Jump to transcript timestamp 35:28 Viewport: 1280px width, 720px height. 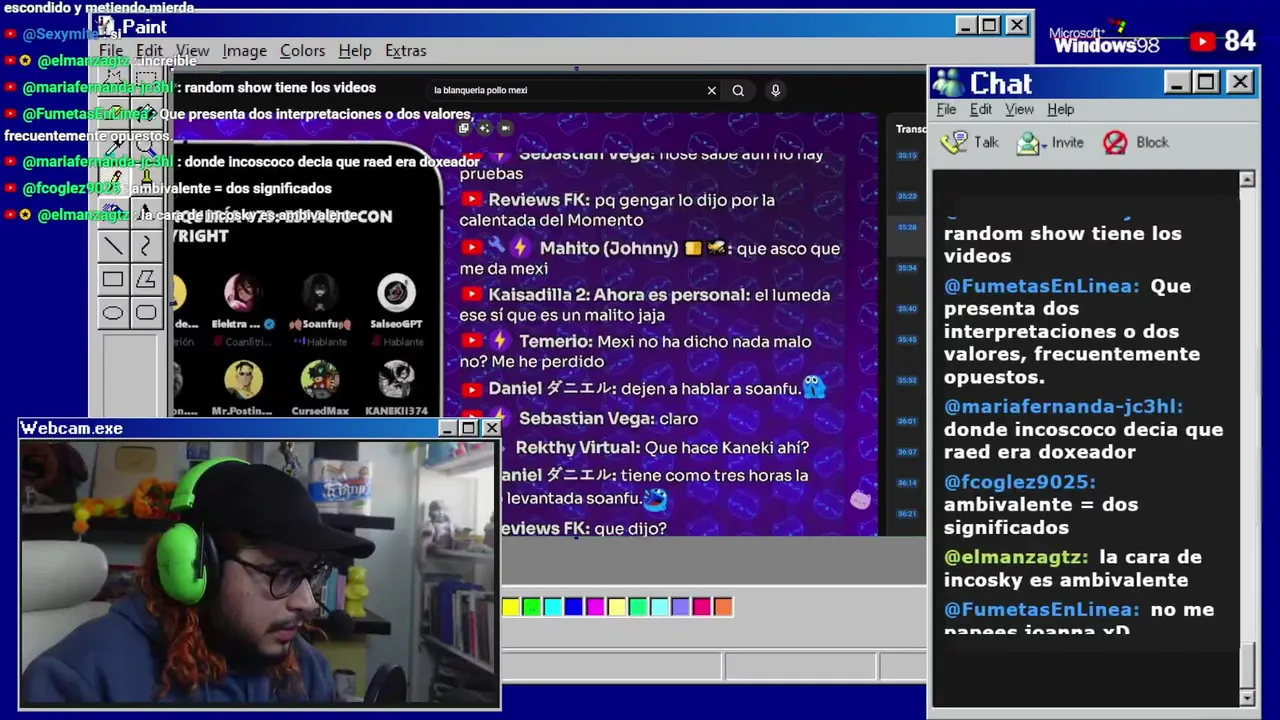(x=907, y=227)
